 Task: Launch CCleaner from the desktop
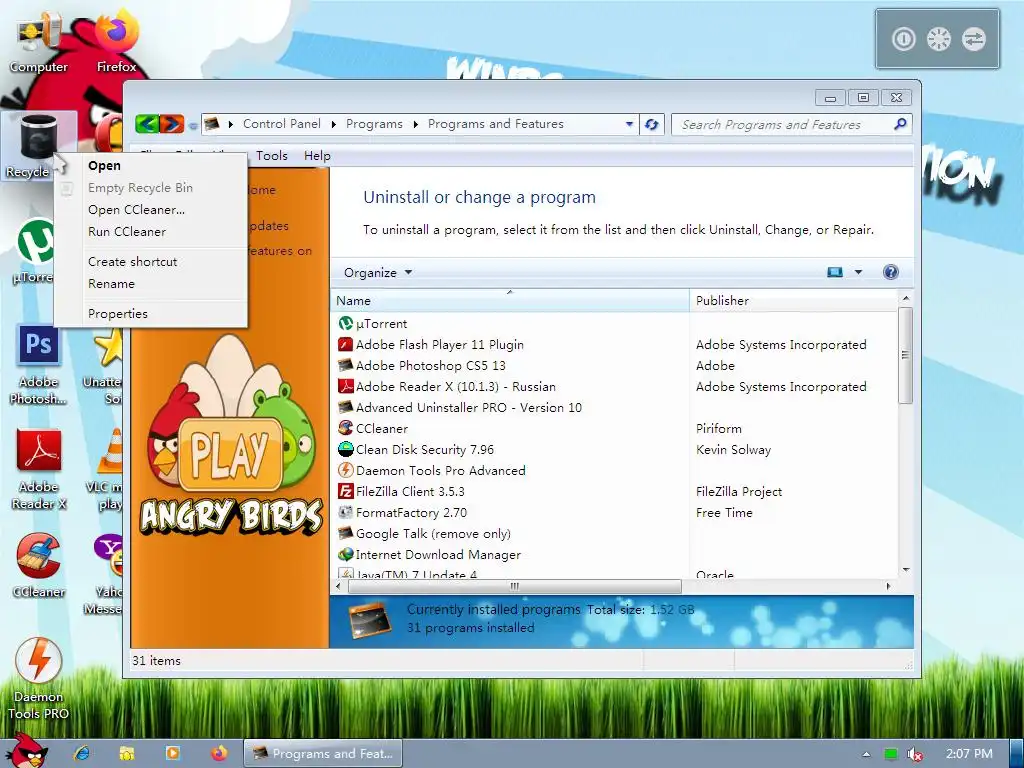[39, 566]
